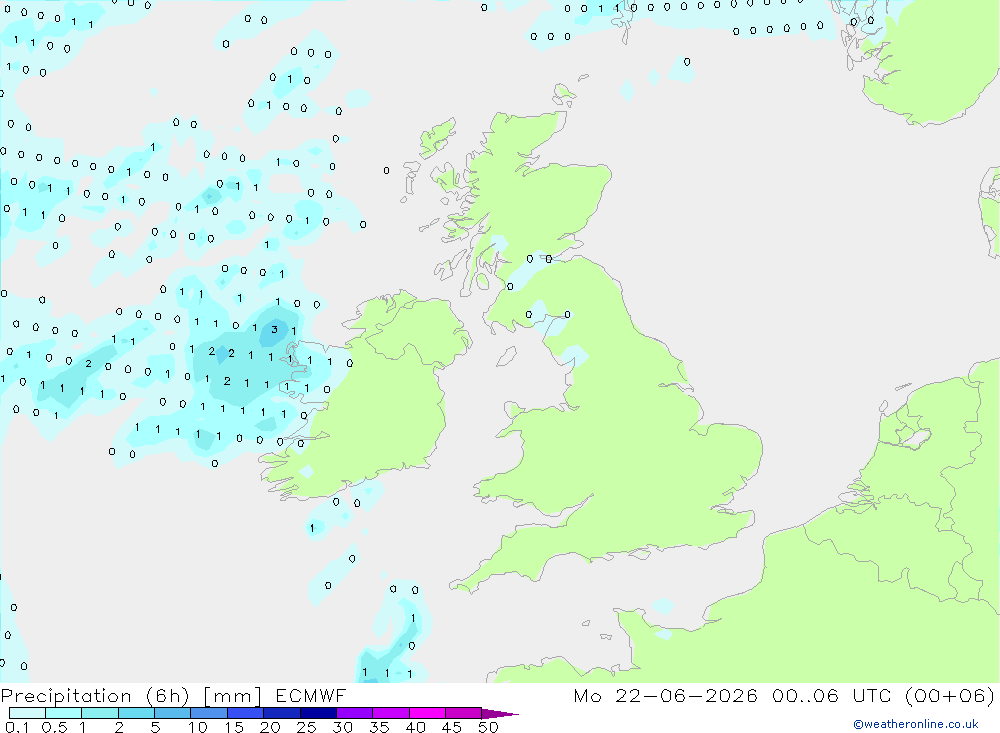Click the '45' legend scale label
1000x733 pixels.
(452, 727)
